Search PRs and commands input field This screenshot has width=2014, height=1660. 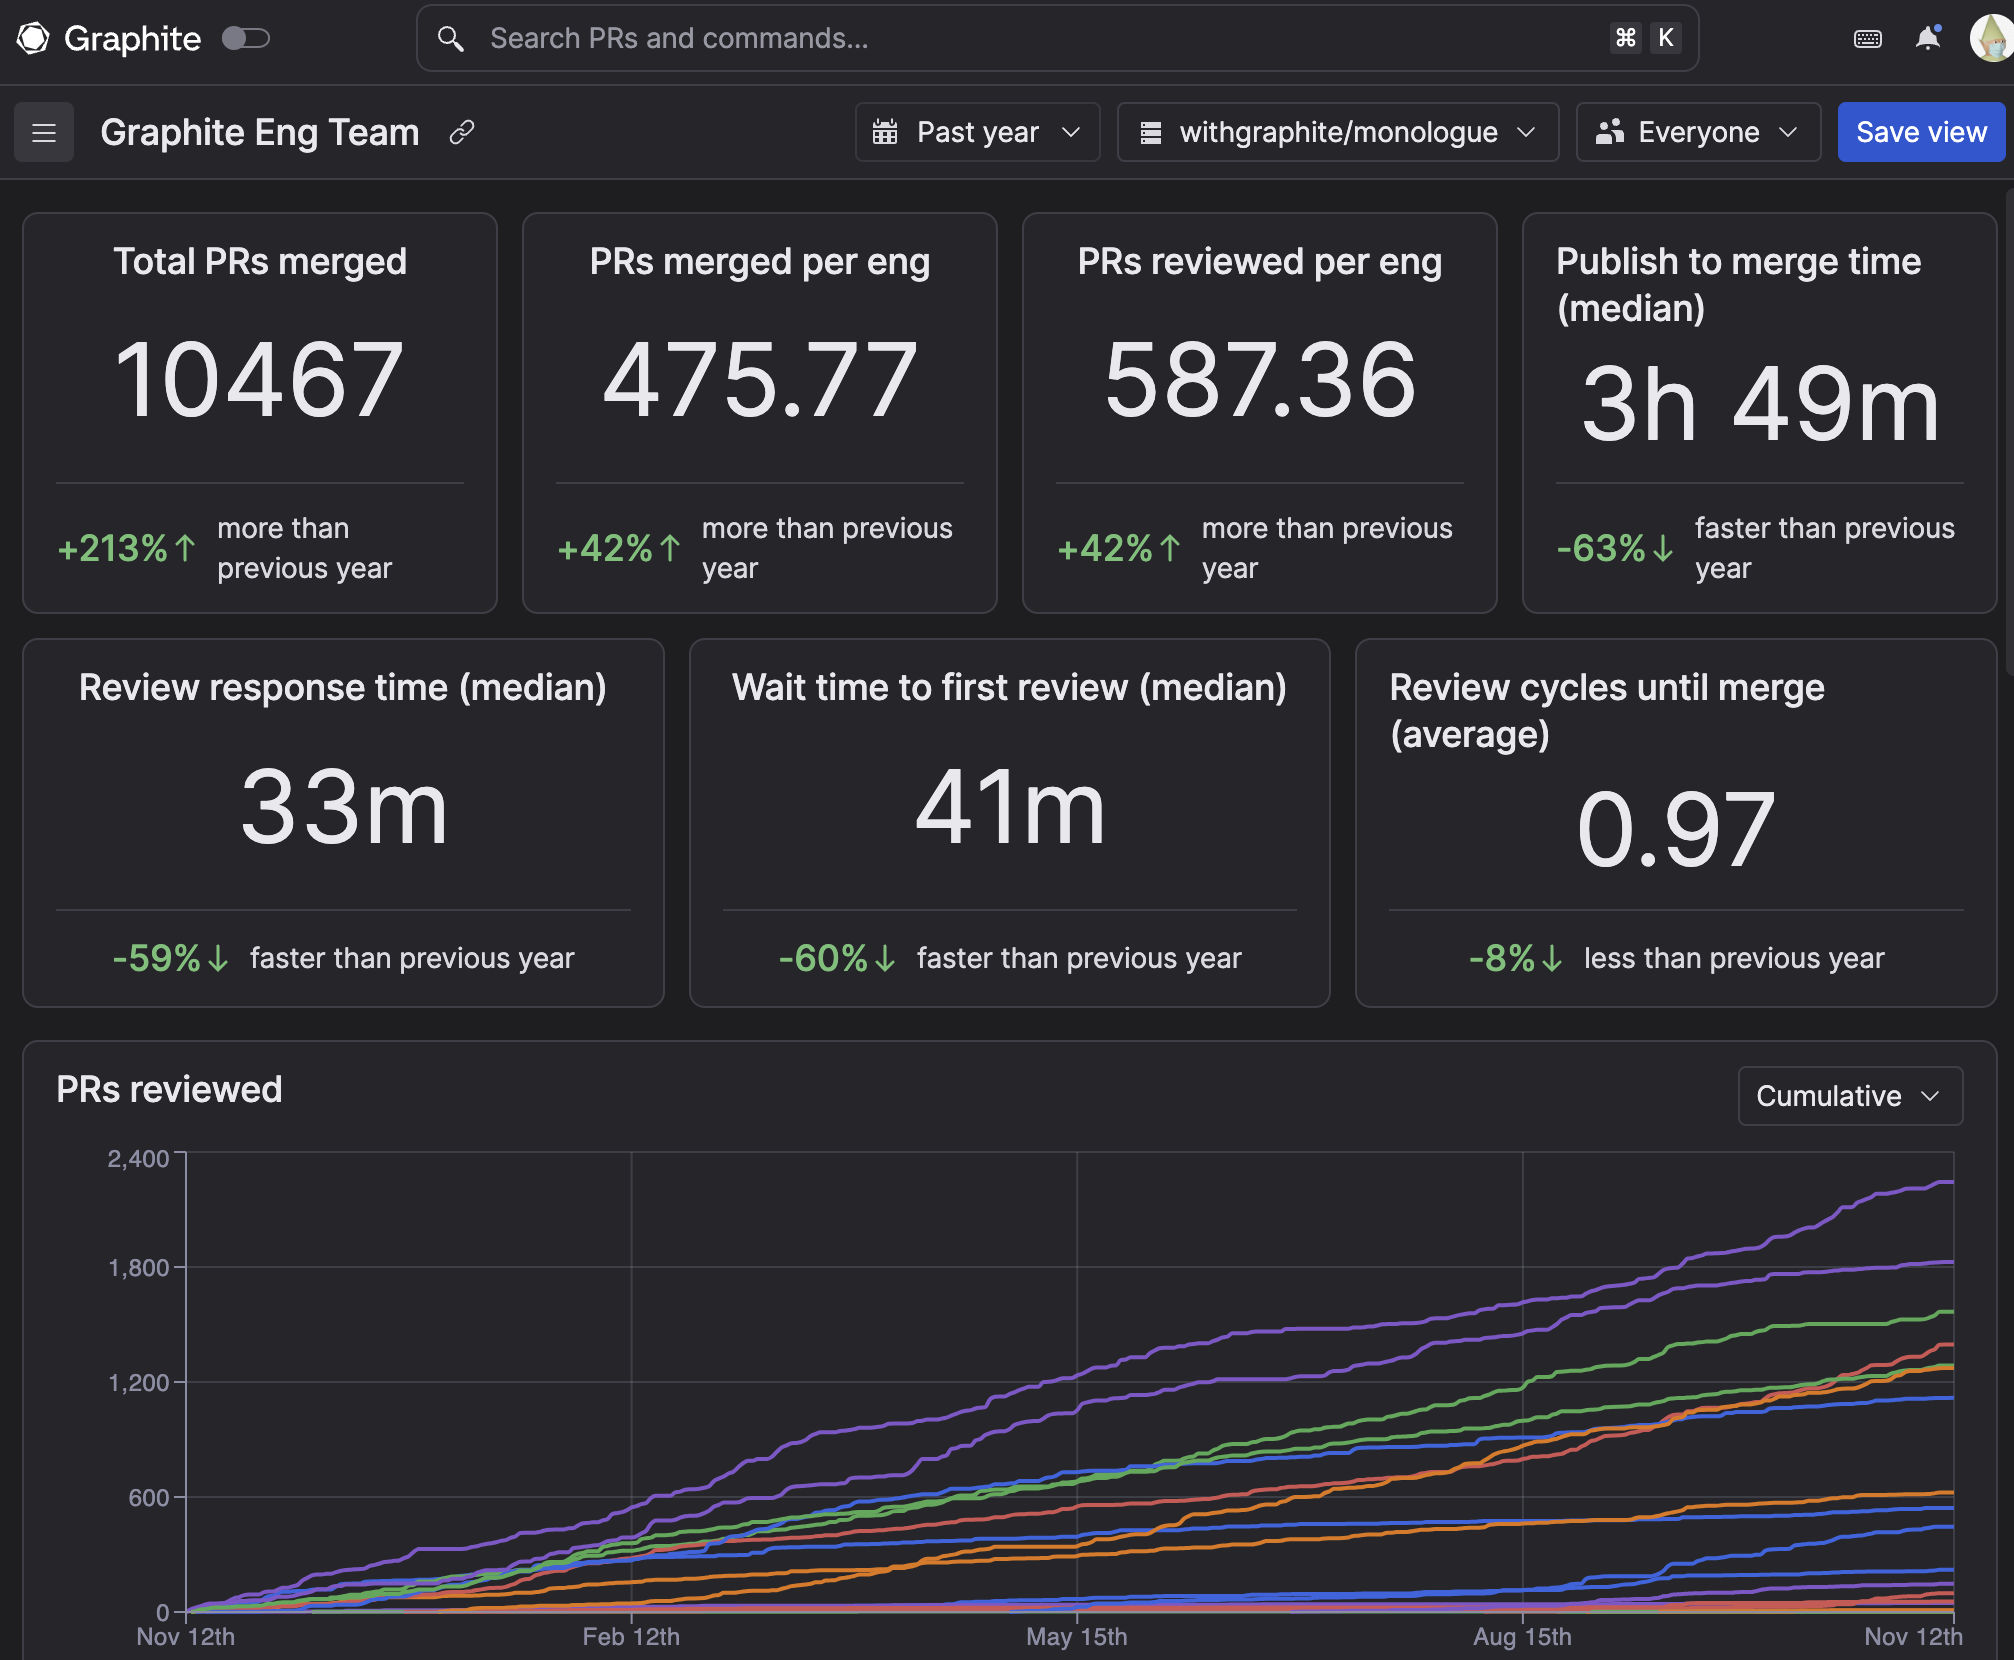click(1059, 37)
